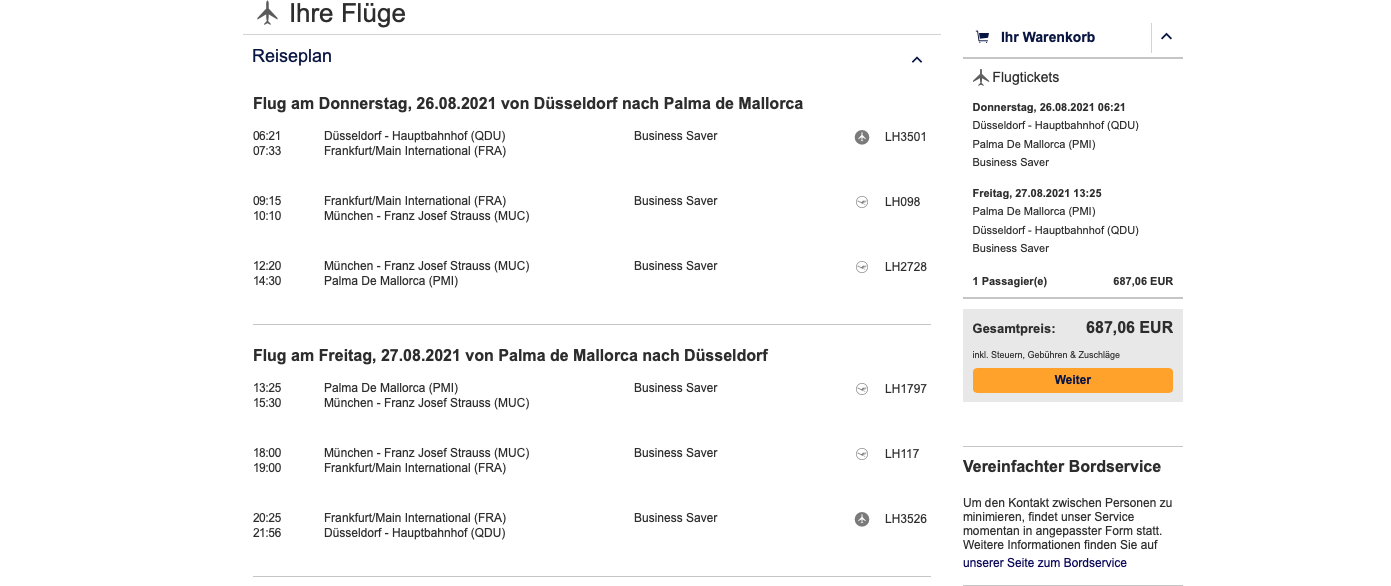This screenshot has width=1391, height=586.
Task: Open the 'unserer Seite zum Bordservice' link
Action: coord(1044,563)
